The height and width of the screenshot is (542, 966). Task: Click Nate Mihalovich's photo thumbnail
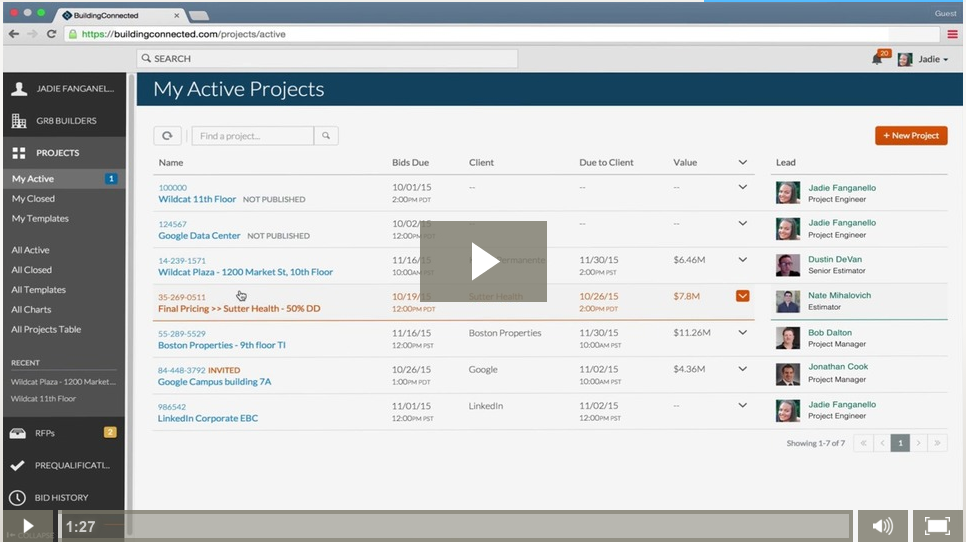tap(788, 301)
